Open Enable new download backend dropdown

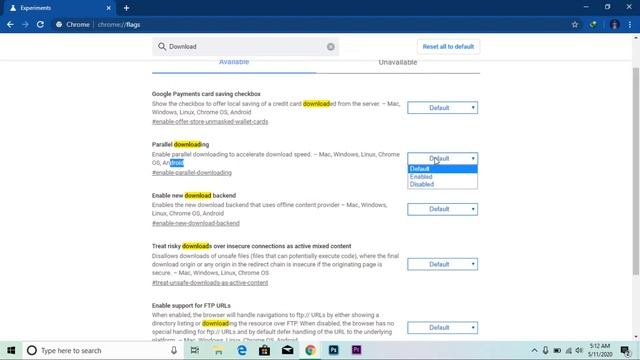442,209
